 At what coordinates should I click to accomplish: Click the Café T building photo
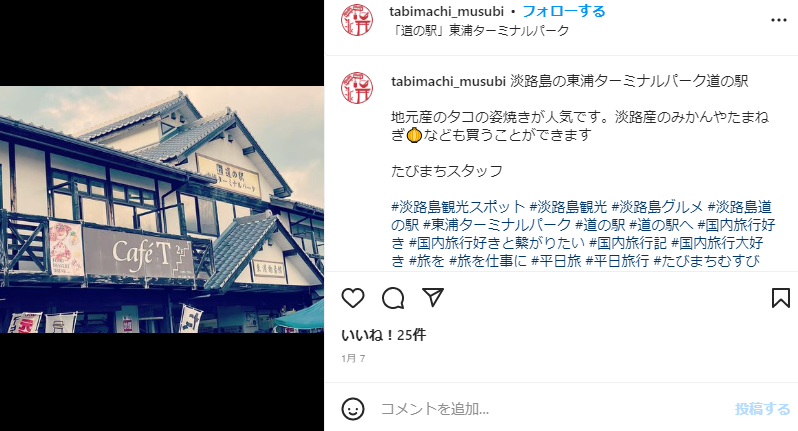coord(162,209)
